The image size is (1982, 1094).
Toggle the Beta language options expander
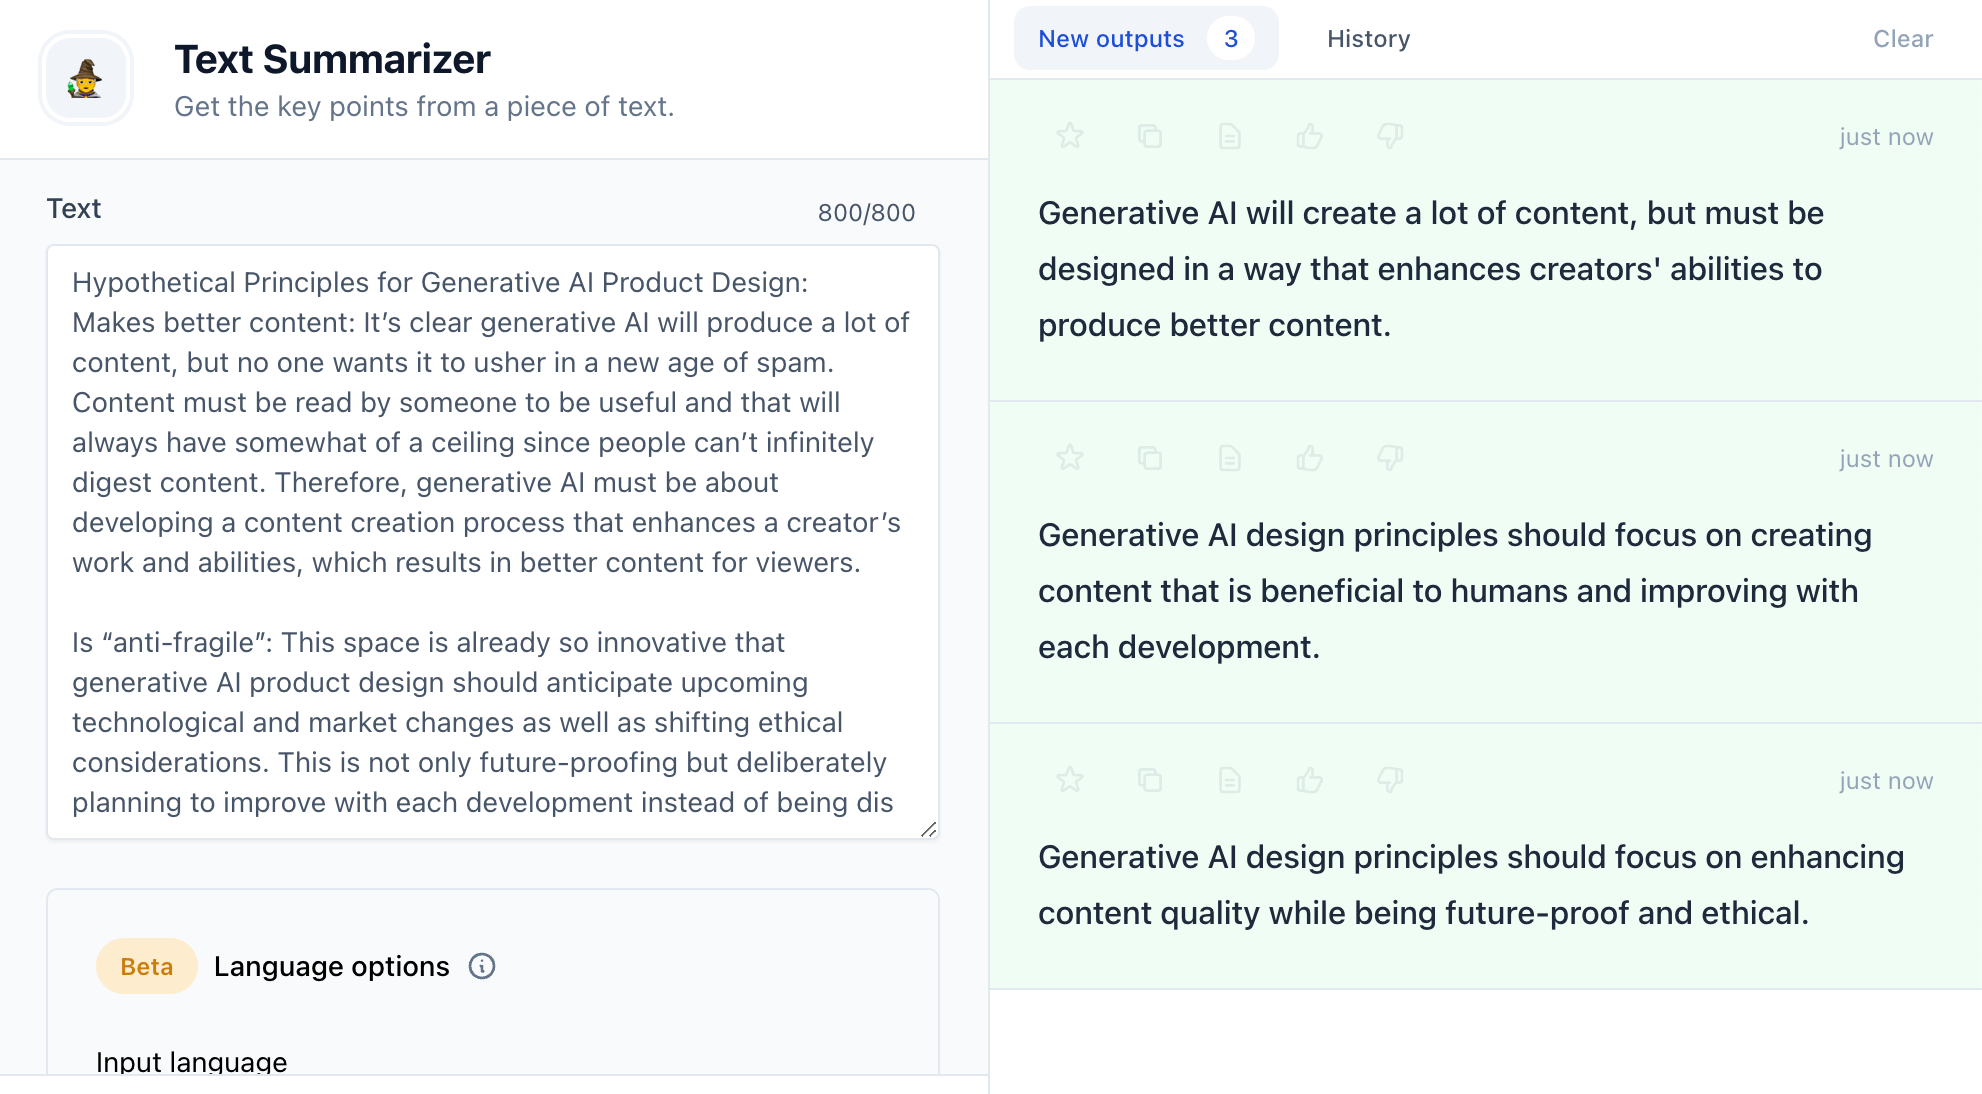334,967
